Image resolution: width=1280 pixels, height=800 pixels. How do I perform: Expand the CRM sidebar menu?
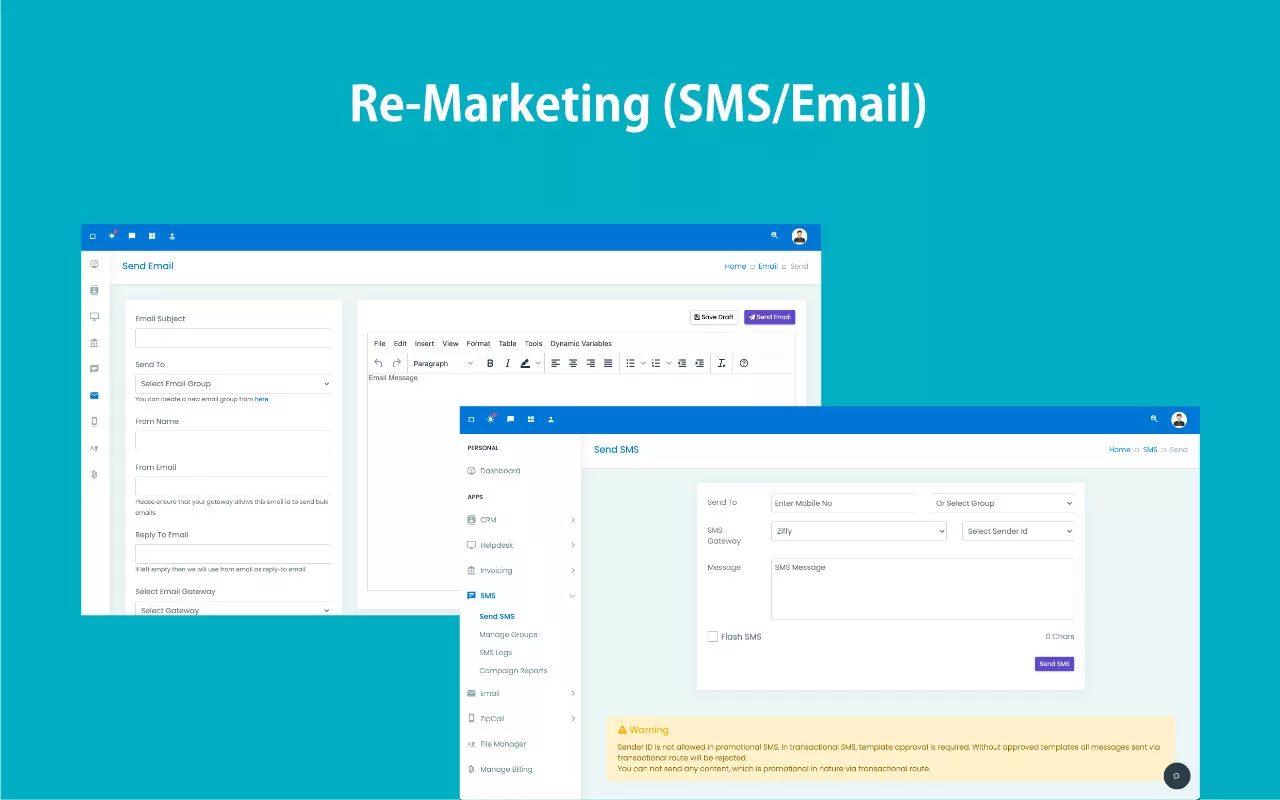(x=520, y=520)
